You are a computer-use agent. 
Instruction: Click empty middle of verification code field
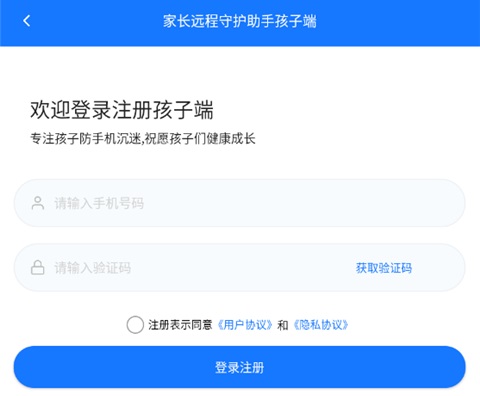click(240, 268)
